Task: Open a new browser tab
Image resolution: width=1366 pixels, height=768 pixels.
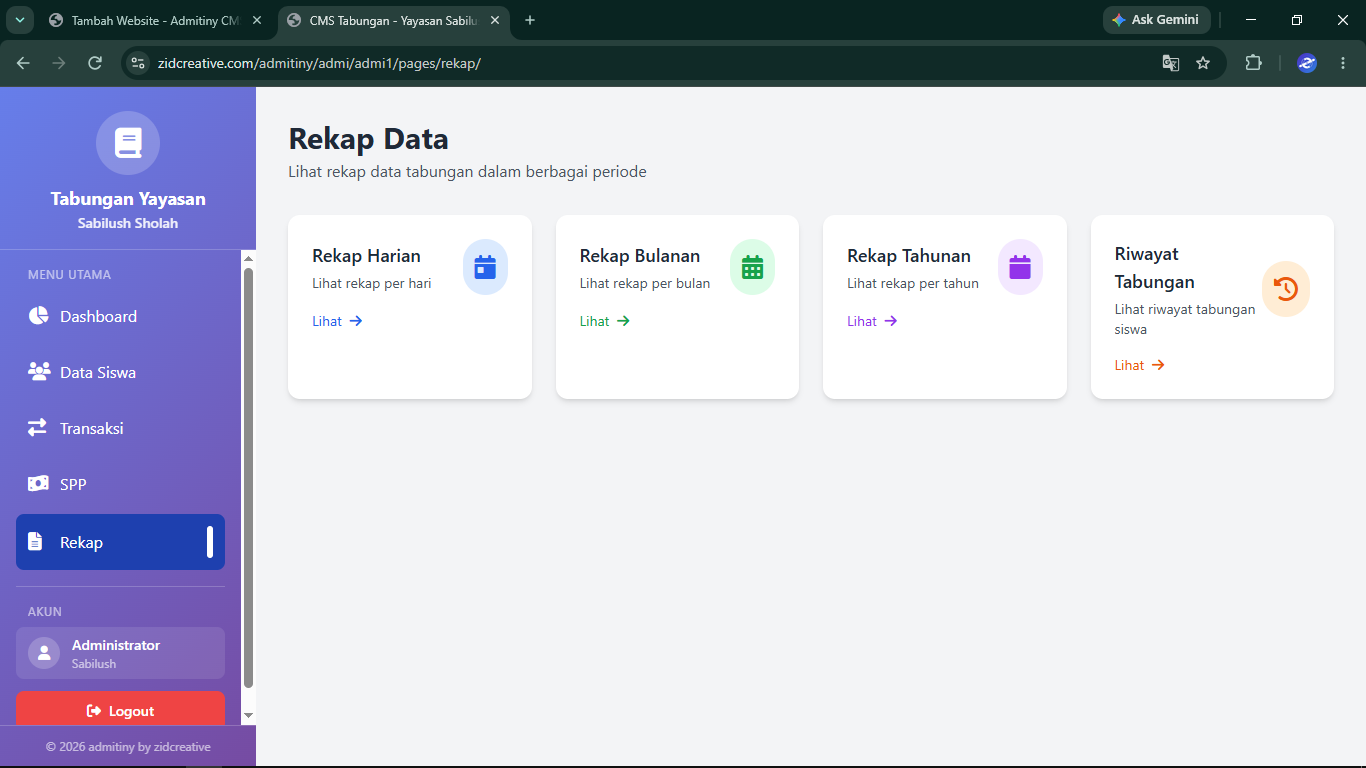Action: (530, 20)
